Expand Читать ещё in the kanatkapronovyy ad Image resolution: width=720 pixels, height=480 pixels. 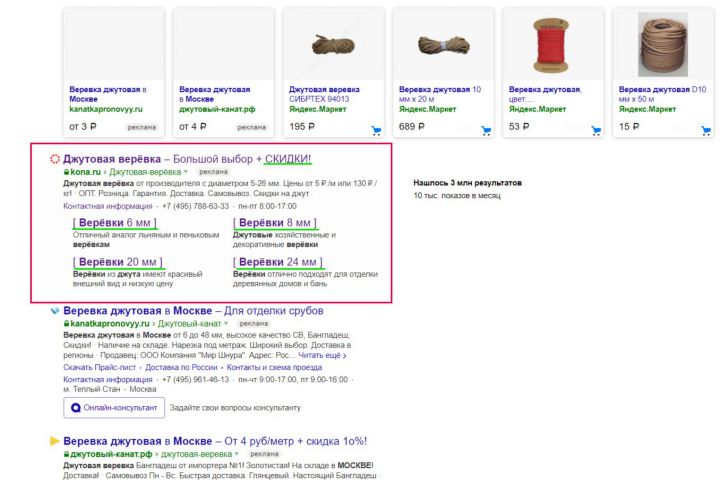coord(322,356)
